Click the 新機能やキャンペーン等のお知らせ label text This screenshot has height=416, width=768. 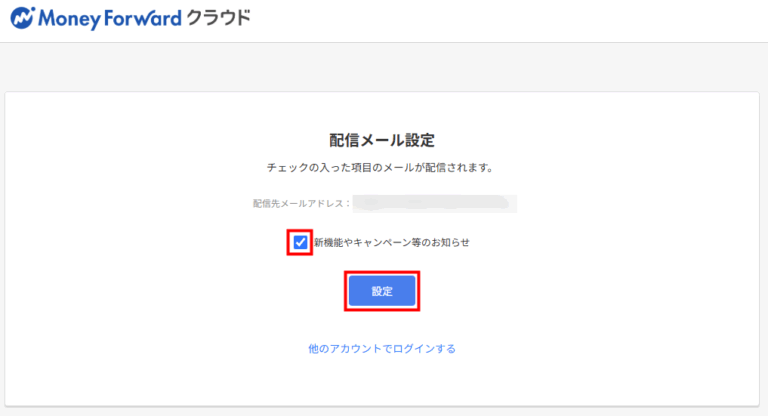(x=391, y=242)
